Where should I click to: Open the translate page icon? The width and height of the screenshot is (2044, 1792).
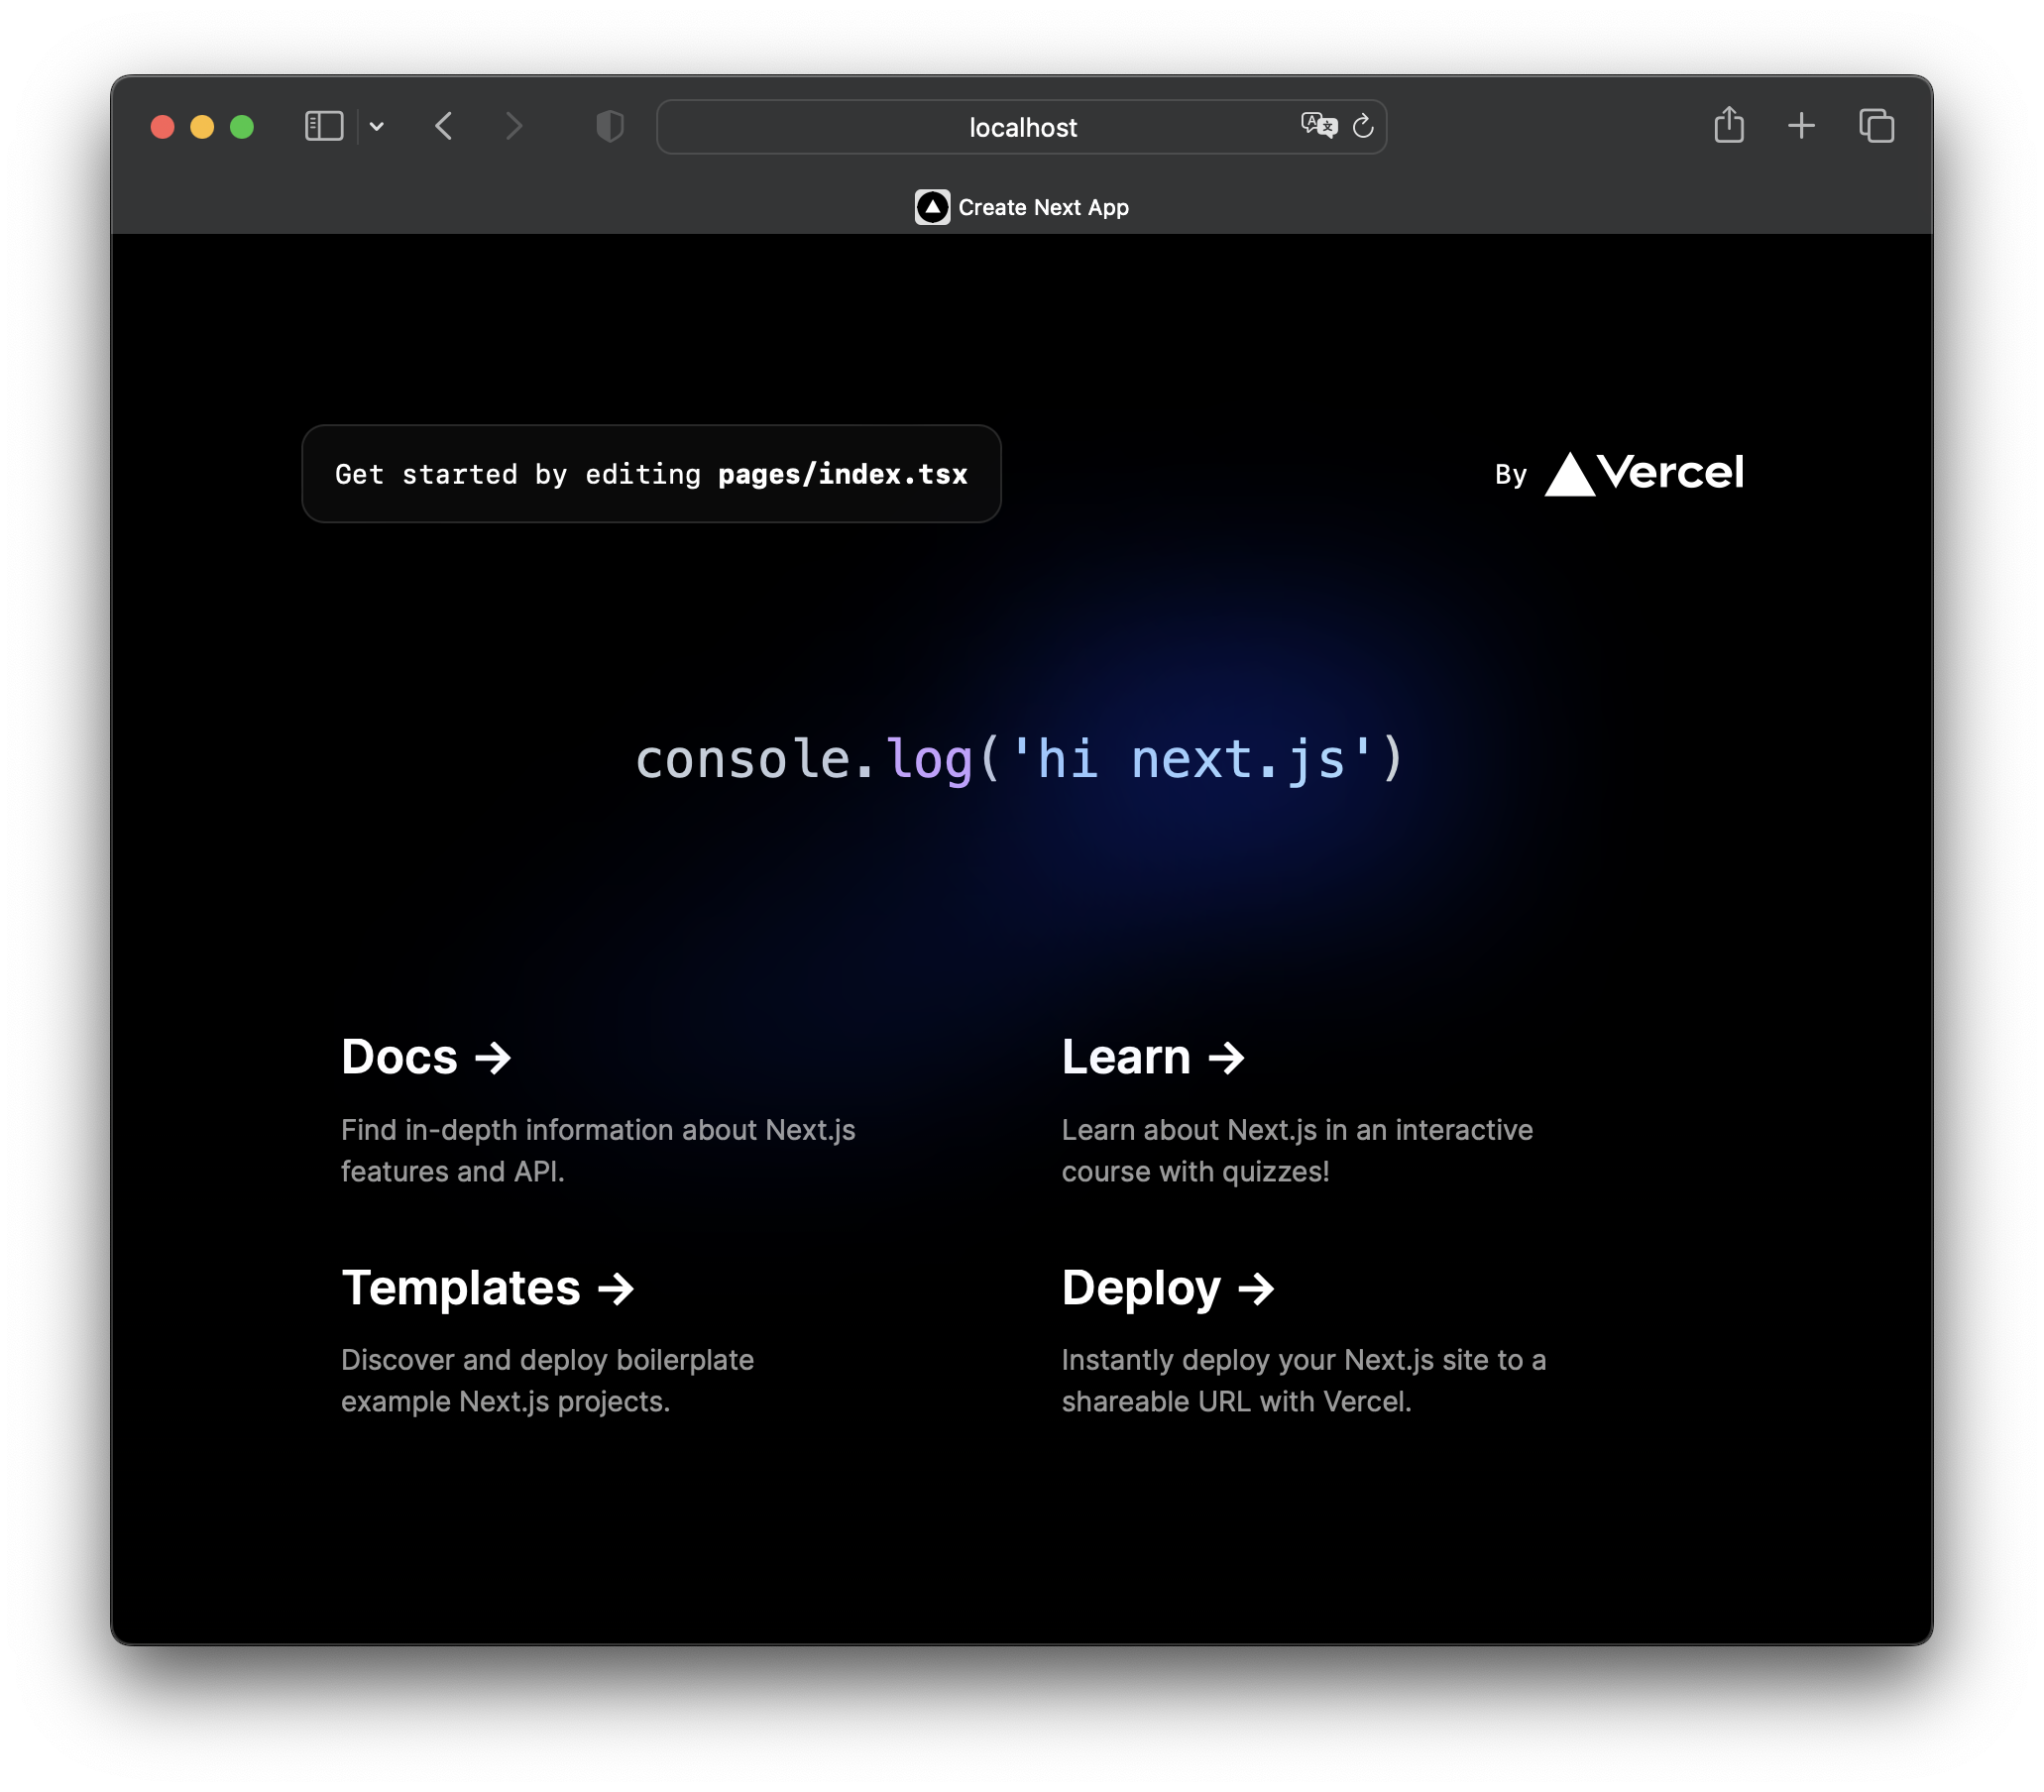click(1318, 125)
